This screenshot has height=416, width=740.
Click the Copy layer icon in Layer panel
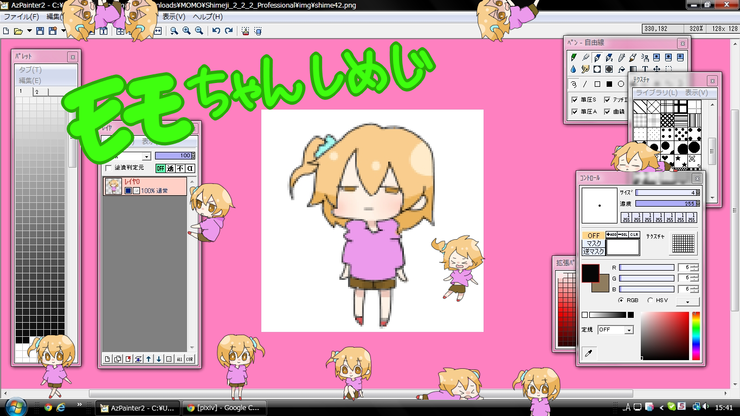118,359
